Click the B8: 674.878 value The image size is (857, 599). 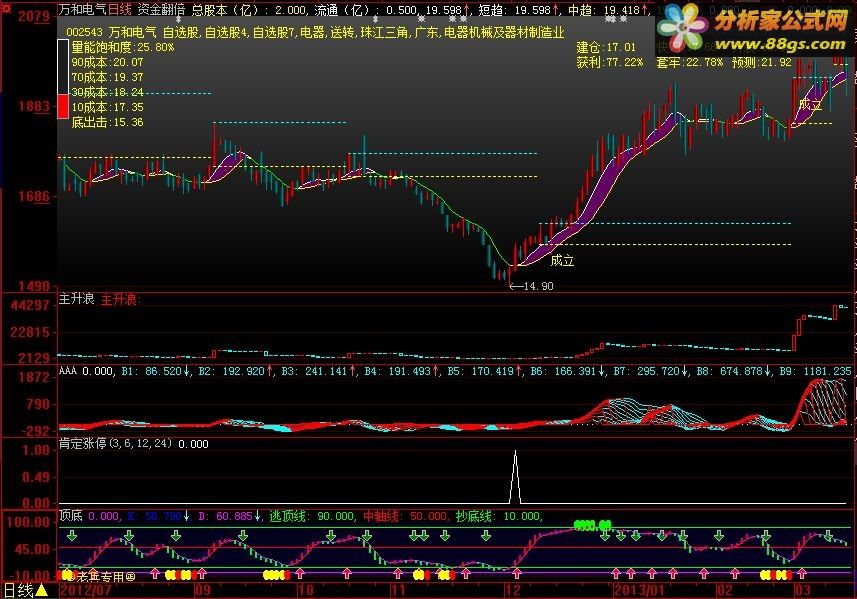point(734,372)
